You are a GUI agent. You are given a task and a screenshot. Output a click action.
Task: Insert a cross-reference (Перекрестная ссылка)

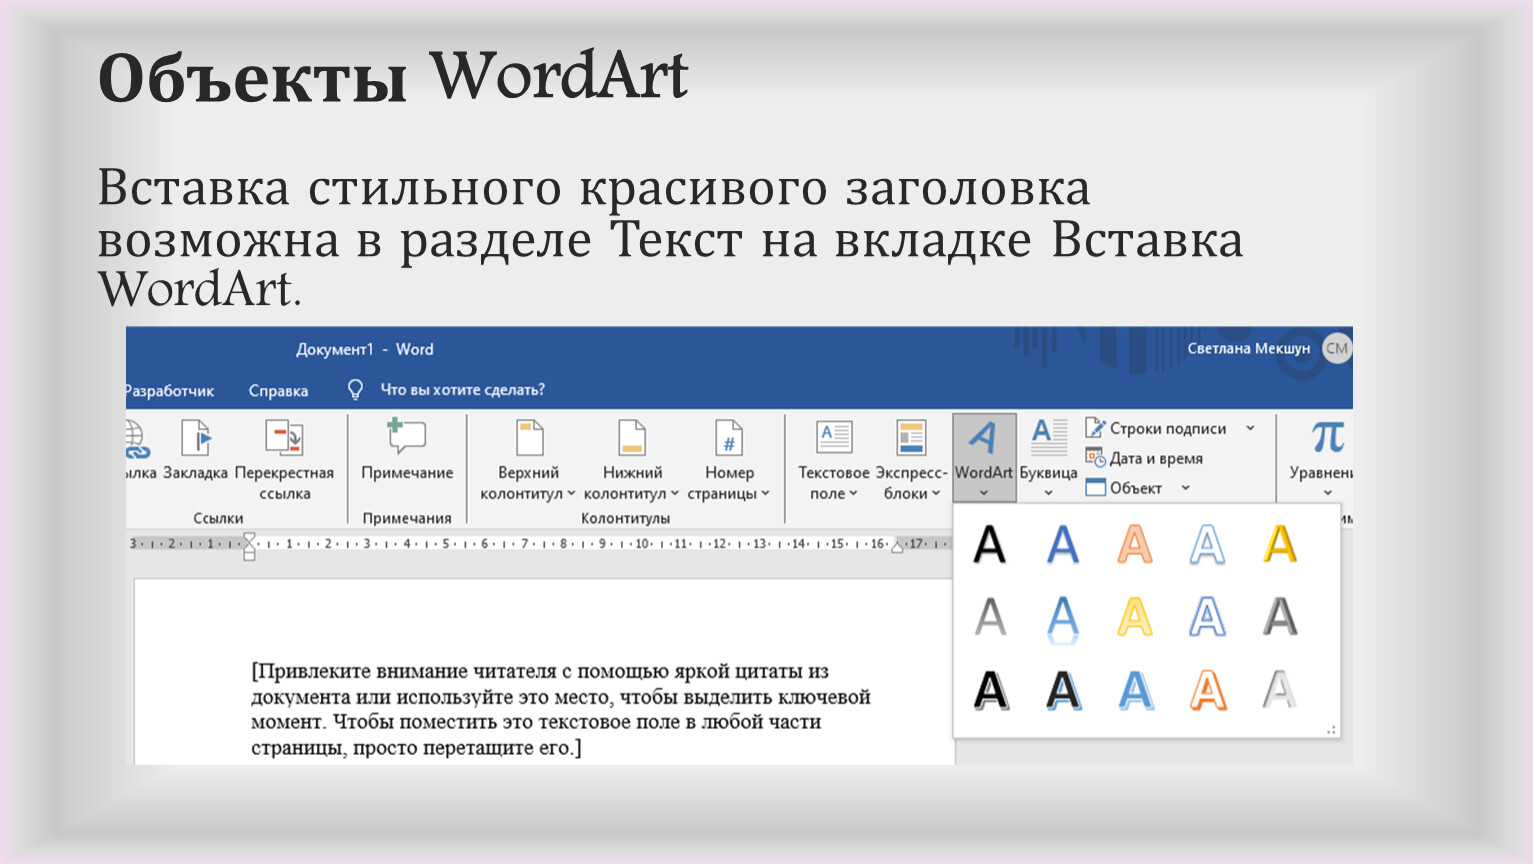click(284, 460)
